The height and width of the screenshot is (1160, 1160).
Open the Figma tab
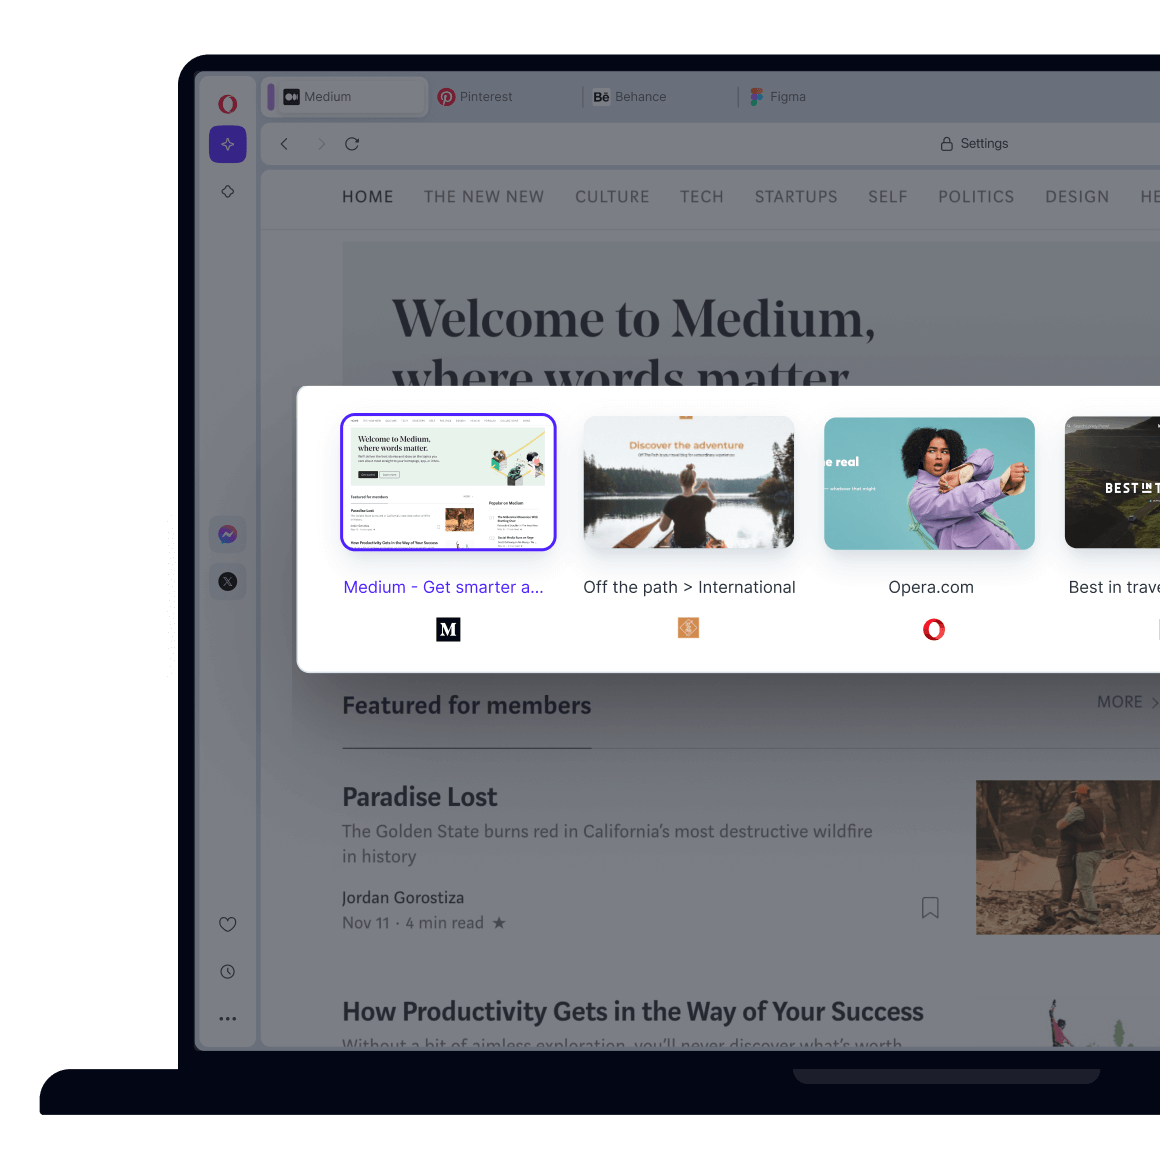pyautogui.click(x=781, y=96)
